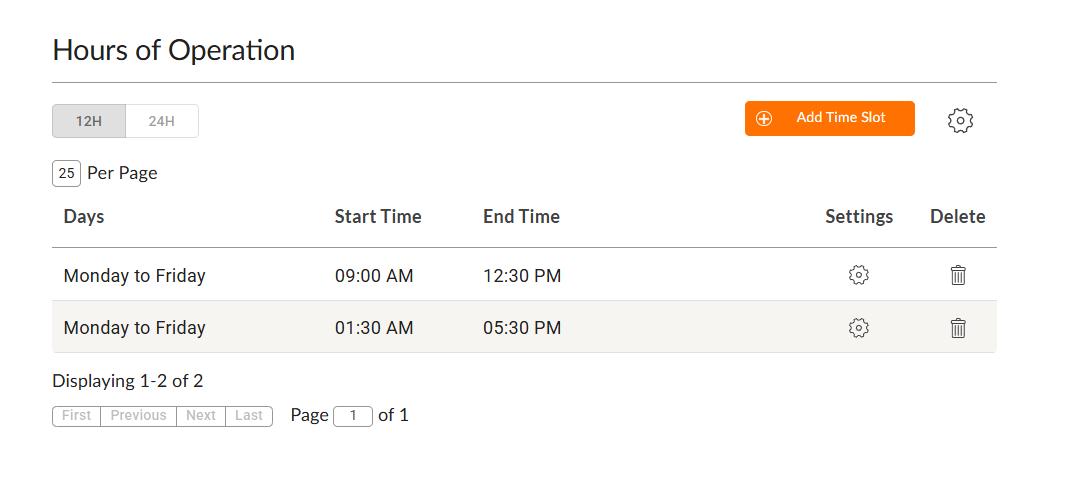Image resolution: width=1082 pixels, height=484 pixels.
Task: Sort by the Days column header
Action: pos(84,216)
